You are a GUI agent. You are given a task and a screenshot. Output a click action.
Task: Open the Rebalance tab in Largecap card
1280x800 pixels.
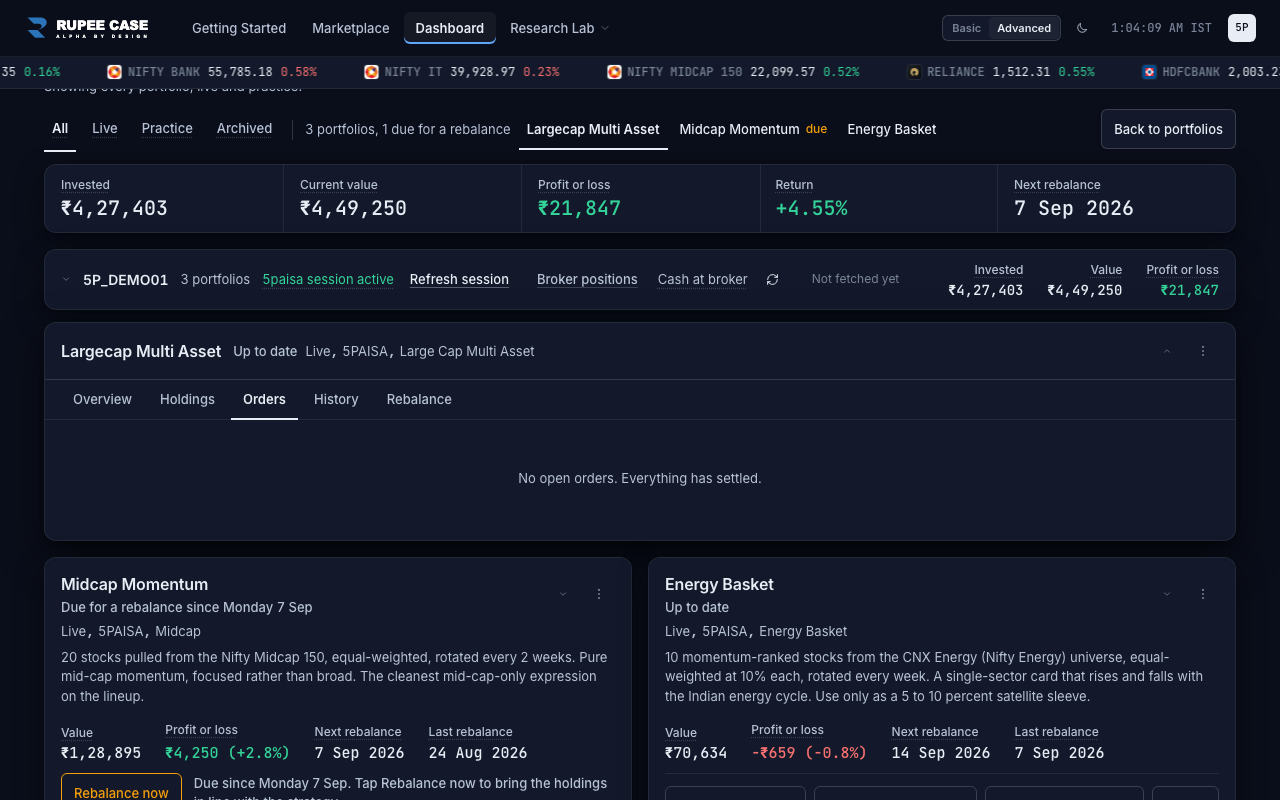point(419,399)
